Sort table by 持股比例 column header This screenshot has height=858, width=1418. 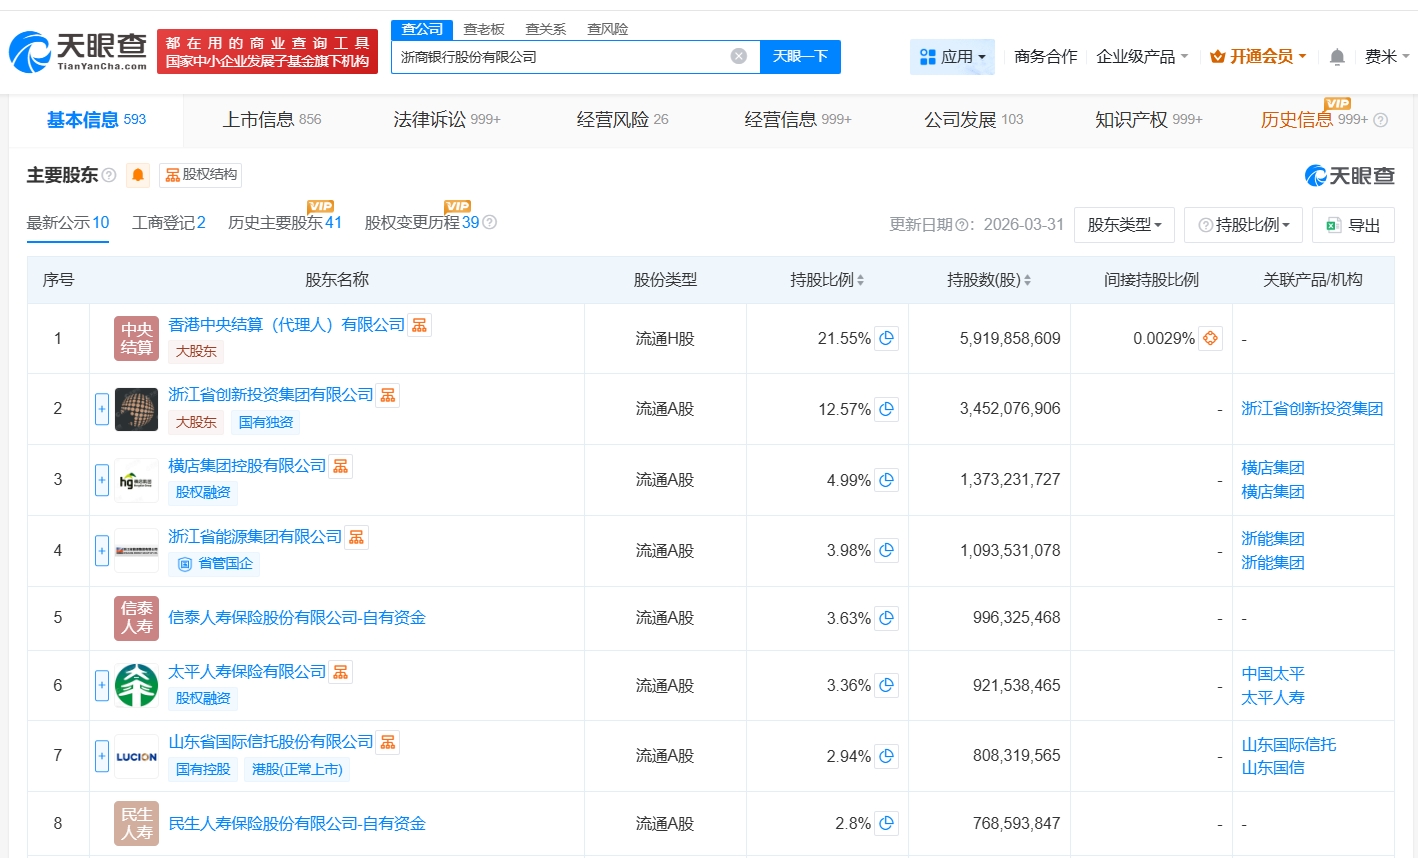[827, 280]
